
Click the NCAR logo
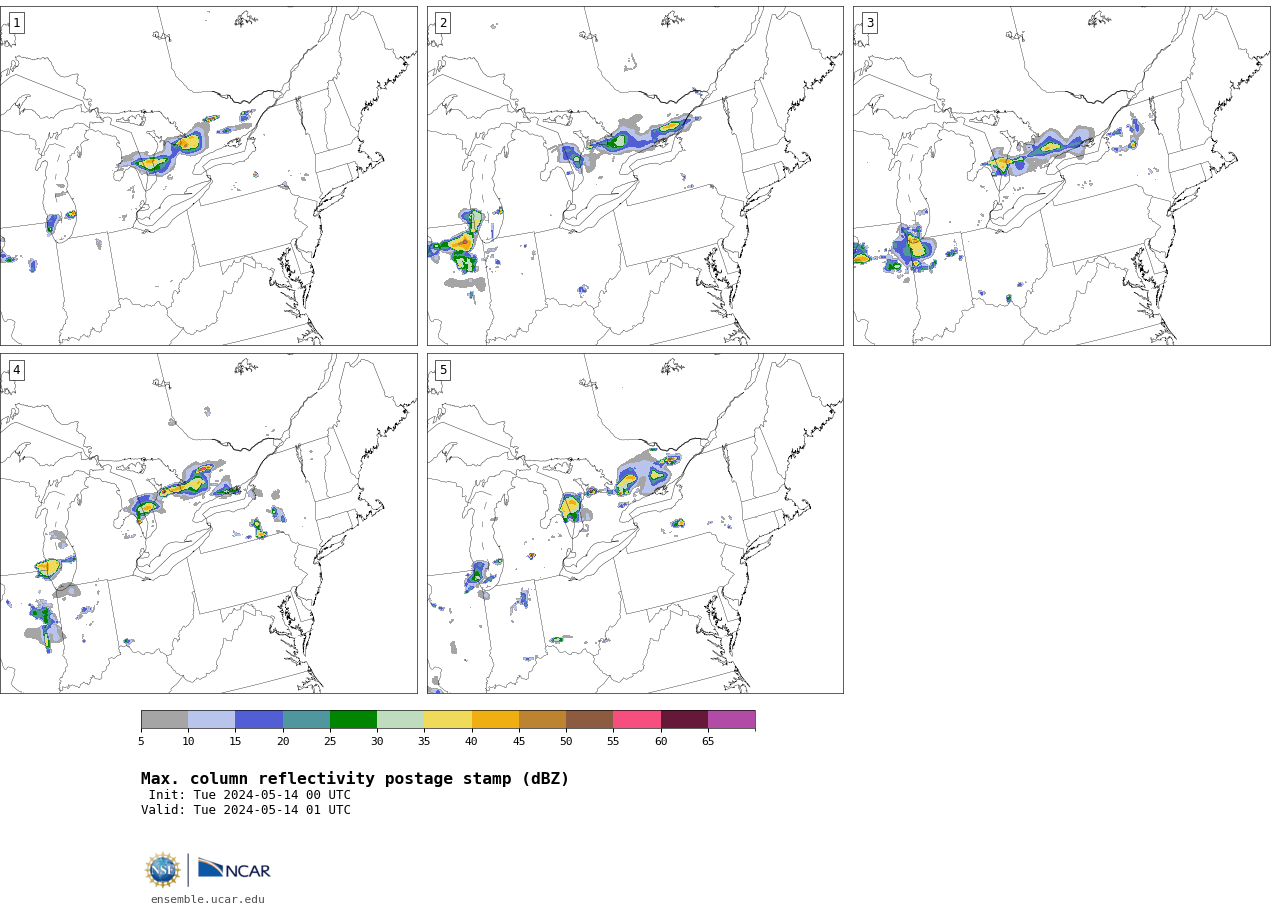(x=234, y=870)
